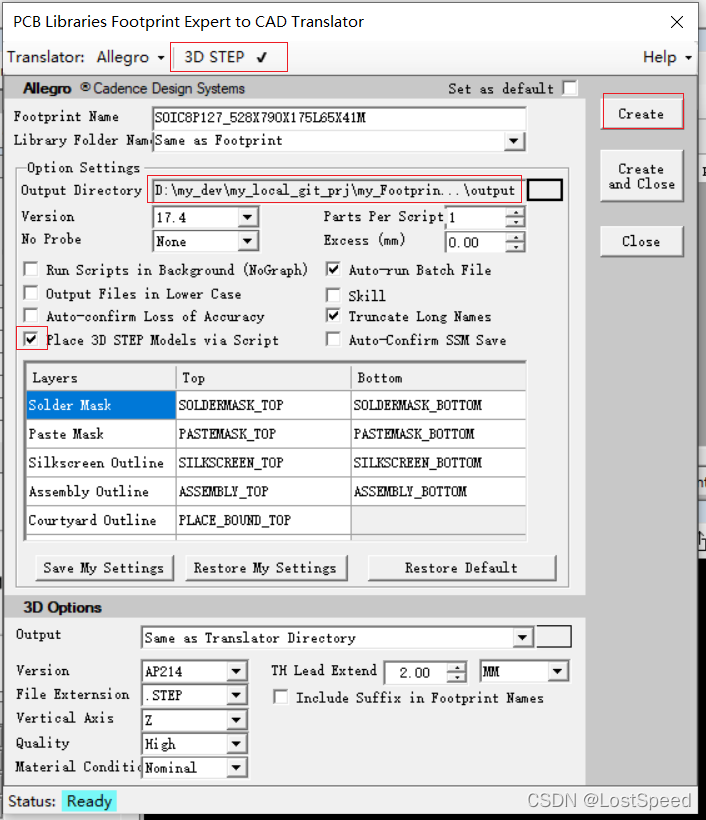Click Restore Default button
706x820 pixels.
coord(461,567)
